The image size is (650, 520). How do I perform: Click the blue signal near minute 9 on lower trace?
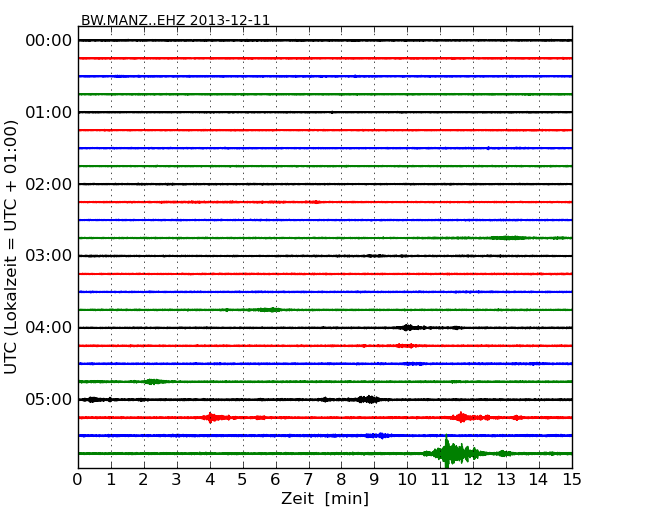pyautogui.click(x=378, y=435)
